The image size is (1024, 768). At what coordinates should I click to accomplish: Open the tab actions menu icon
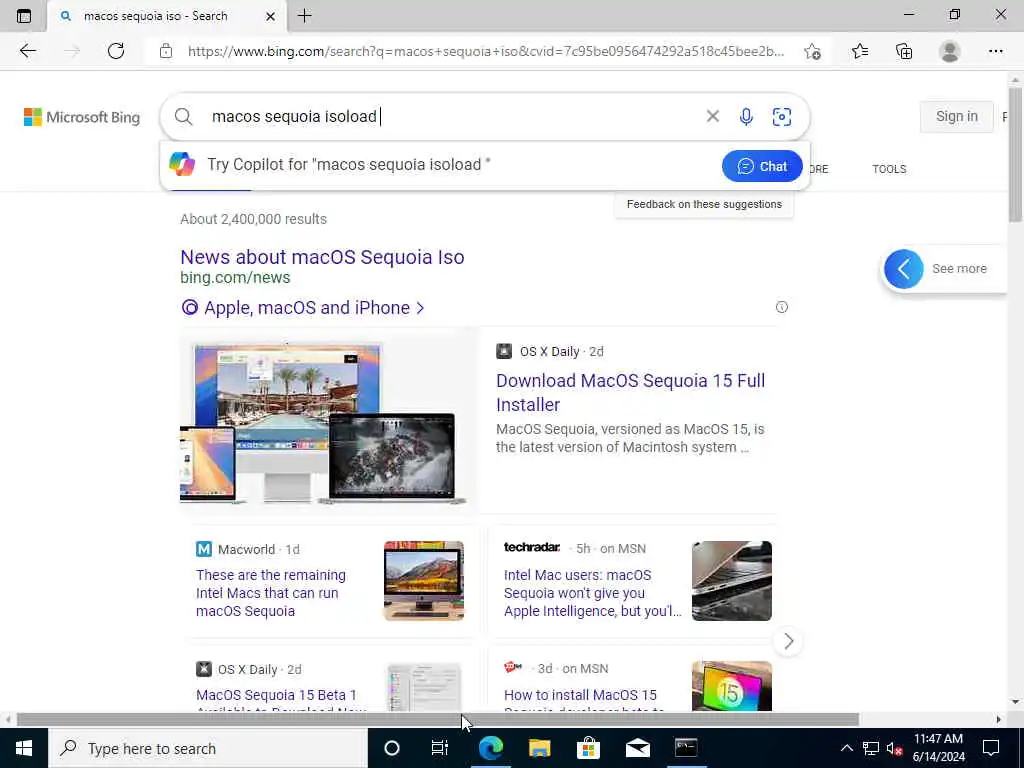click(24, 16)
